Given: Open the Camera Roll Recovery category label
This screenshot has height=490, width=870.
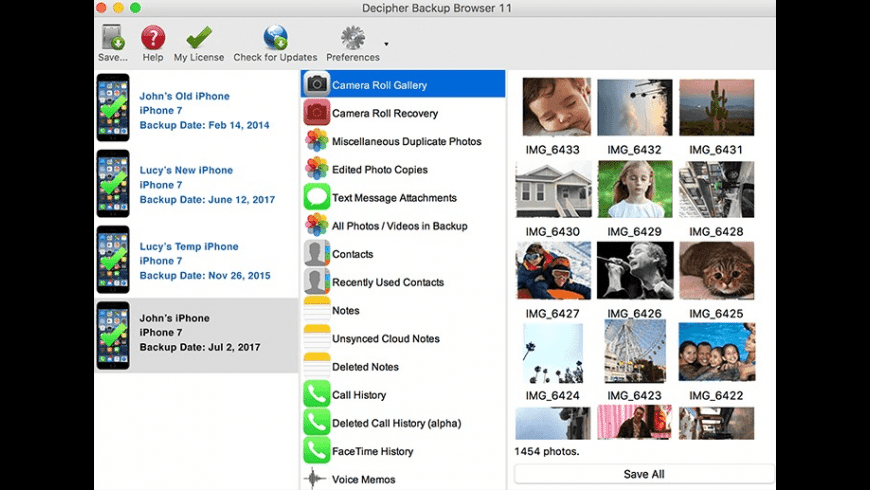Looking at the screenshot, I should pyautogui.click(x=385, y=113).
